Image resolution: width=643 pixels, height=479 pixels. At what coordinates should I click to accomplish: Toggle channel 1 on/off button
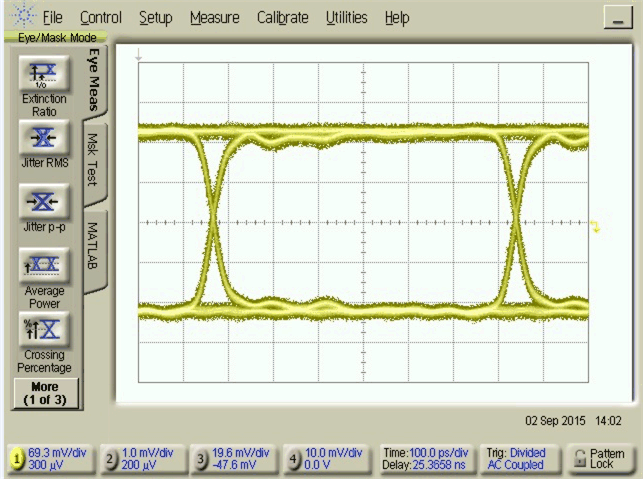click(17, 459)
